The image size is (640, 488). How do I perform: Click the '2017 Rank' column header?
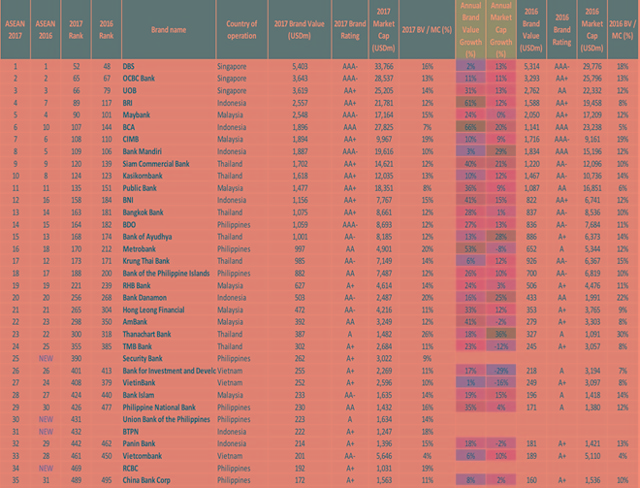click(76, 30)
